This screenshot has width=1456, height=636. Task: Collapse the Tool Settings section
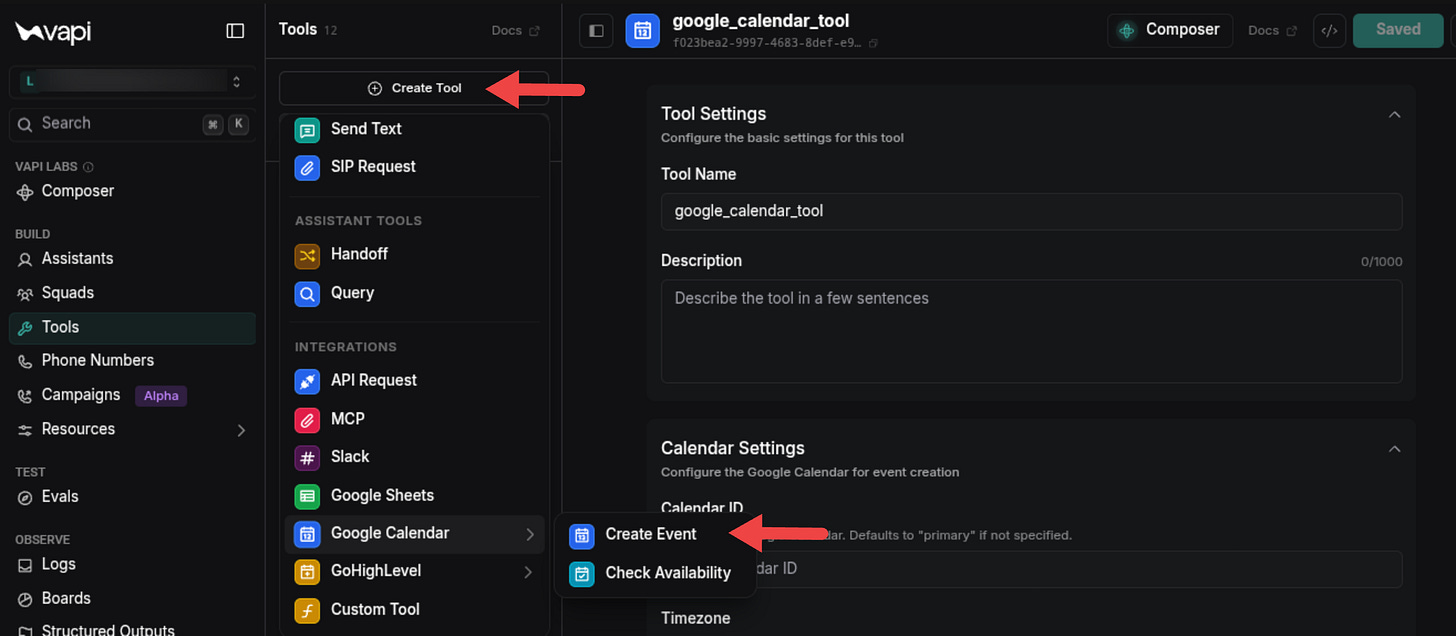pos(1394,115)
